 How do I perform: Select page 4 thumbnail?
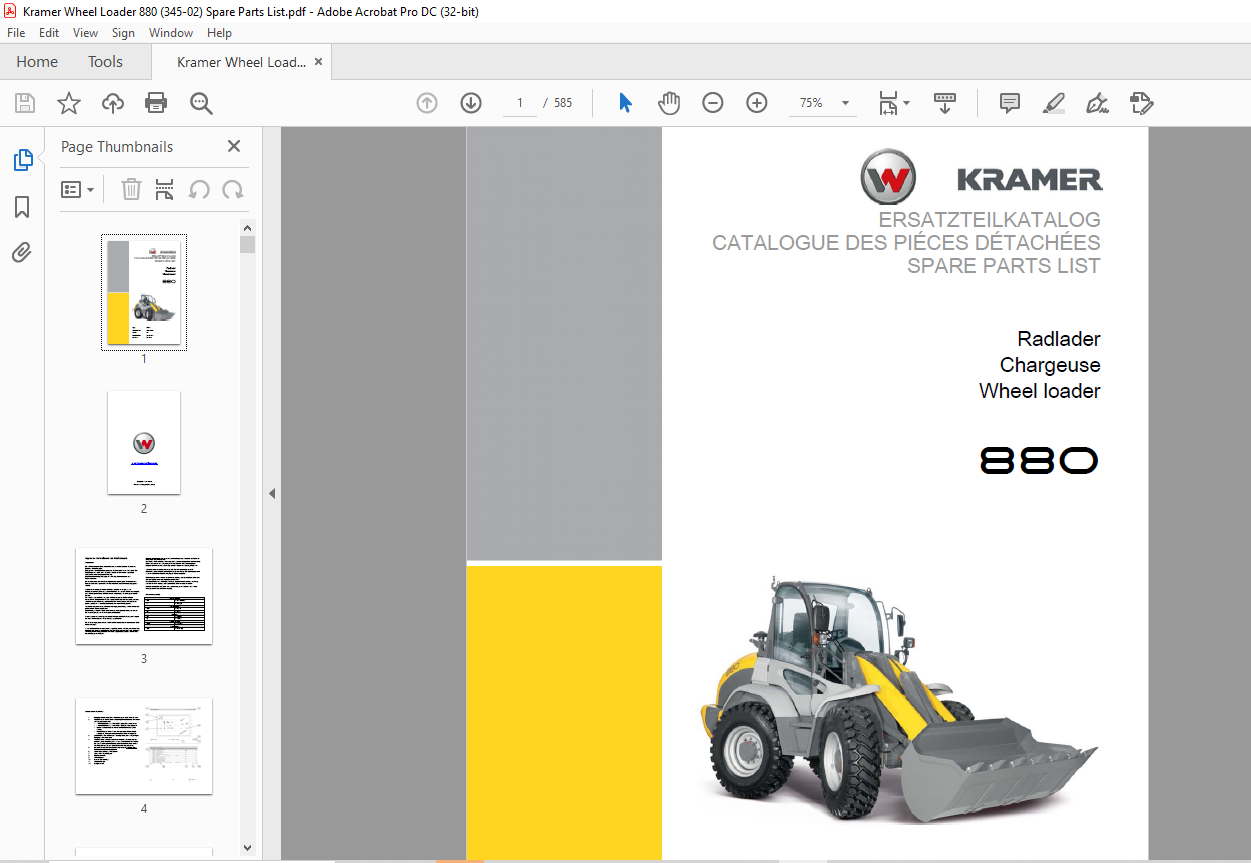(x=144, y=746)
